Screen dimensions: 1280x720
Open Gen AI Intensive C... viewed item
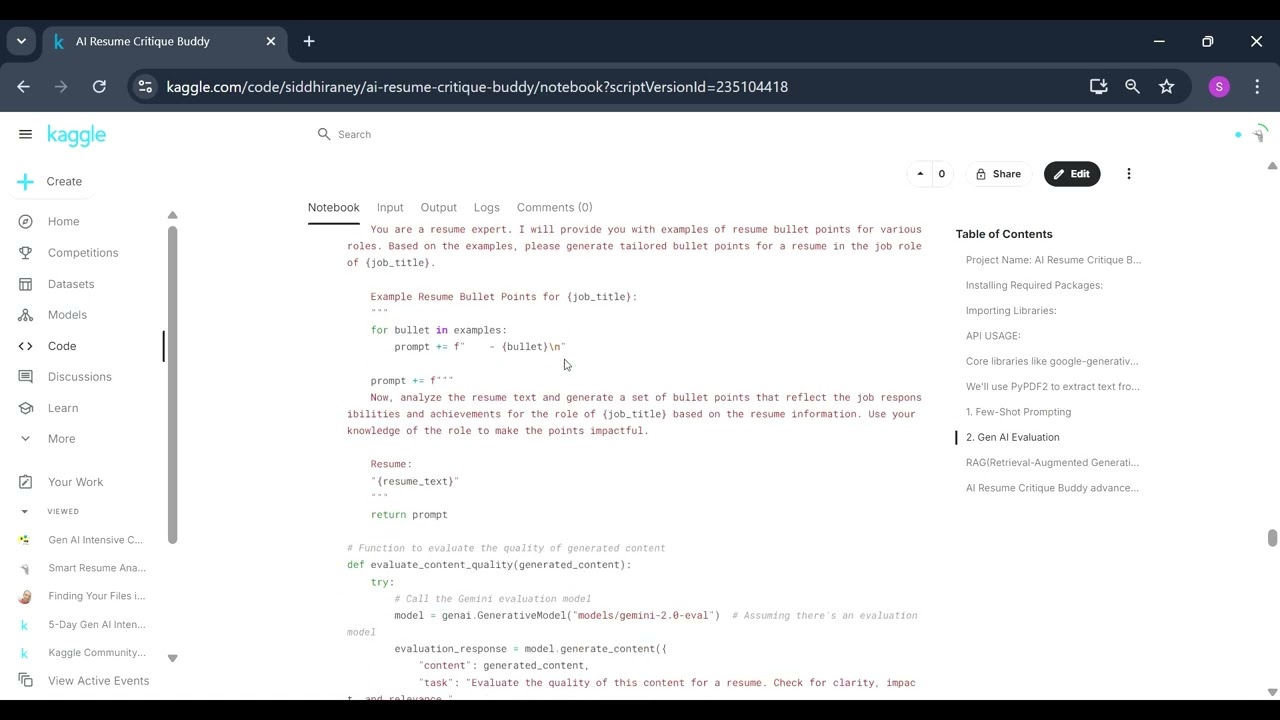96,540
